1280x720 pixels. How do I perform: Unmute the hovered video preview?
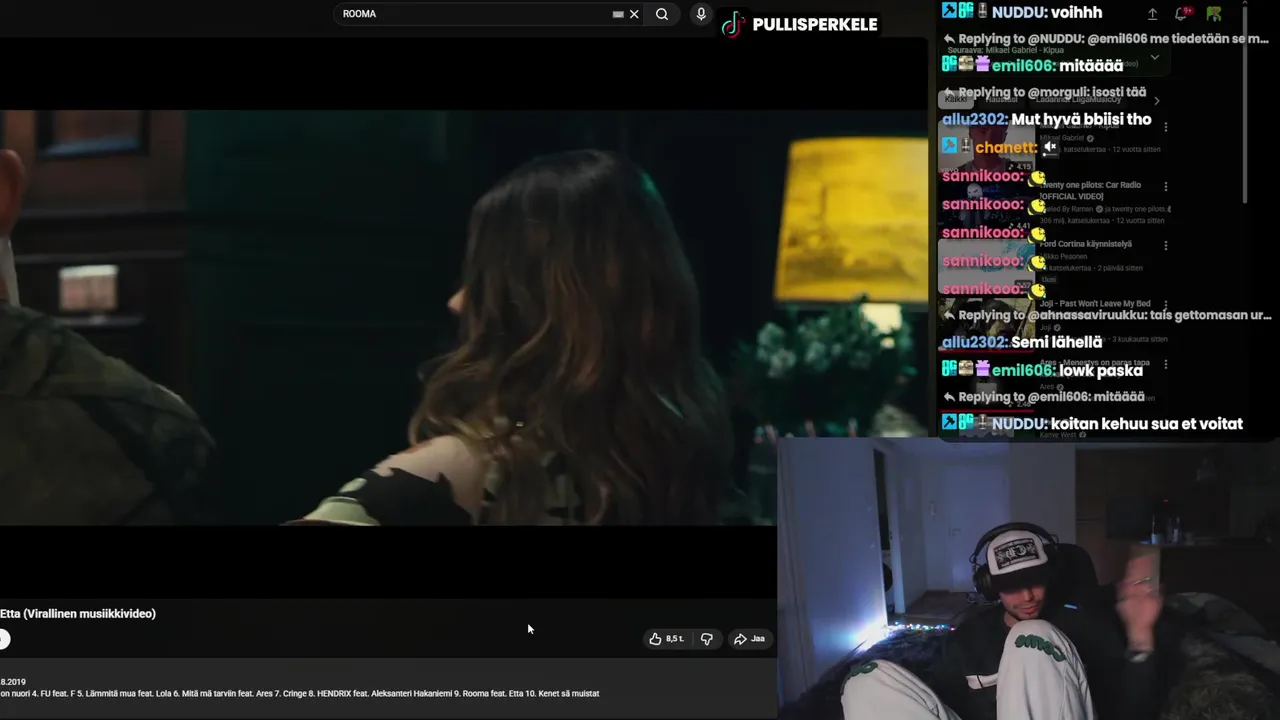tap(1050, 147)
